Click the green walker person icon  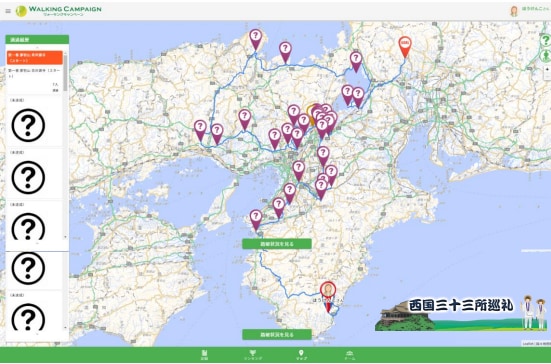click(546, 56)
